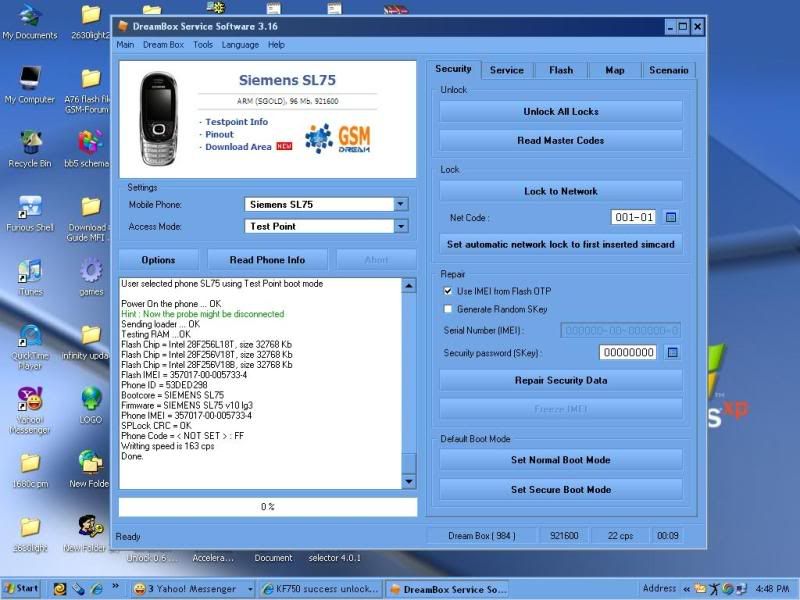Click Set Normal Boot Mode button
The width and height of the screenshot is (800, 600).
[561, 460]
